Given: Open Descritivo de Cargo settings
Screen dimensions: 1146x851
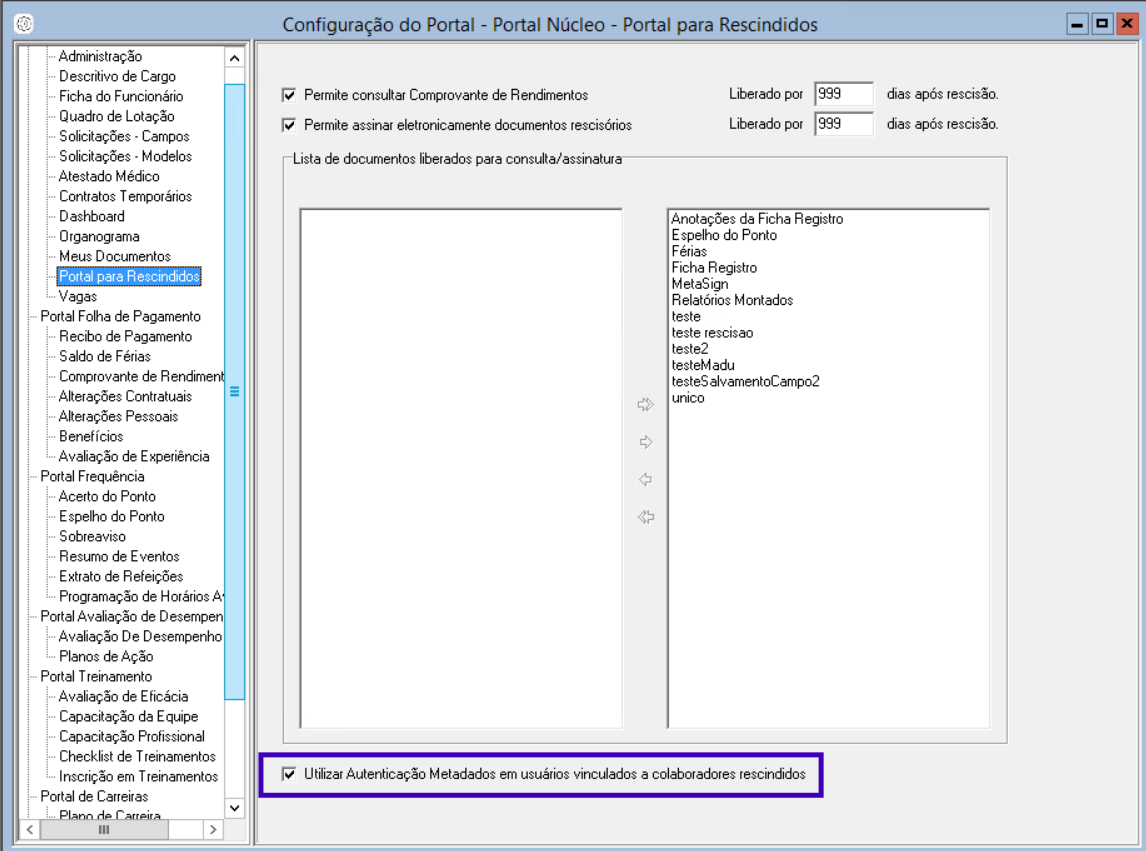Looking at the screenshot, I should click(117, 76).
